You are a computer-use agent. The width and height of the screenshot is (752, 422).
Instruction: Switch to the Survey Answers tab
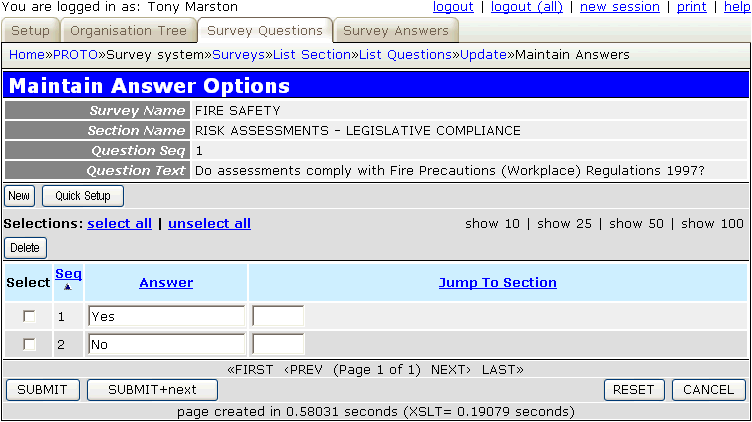coord(396,31)
